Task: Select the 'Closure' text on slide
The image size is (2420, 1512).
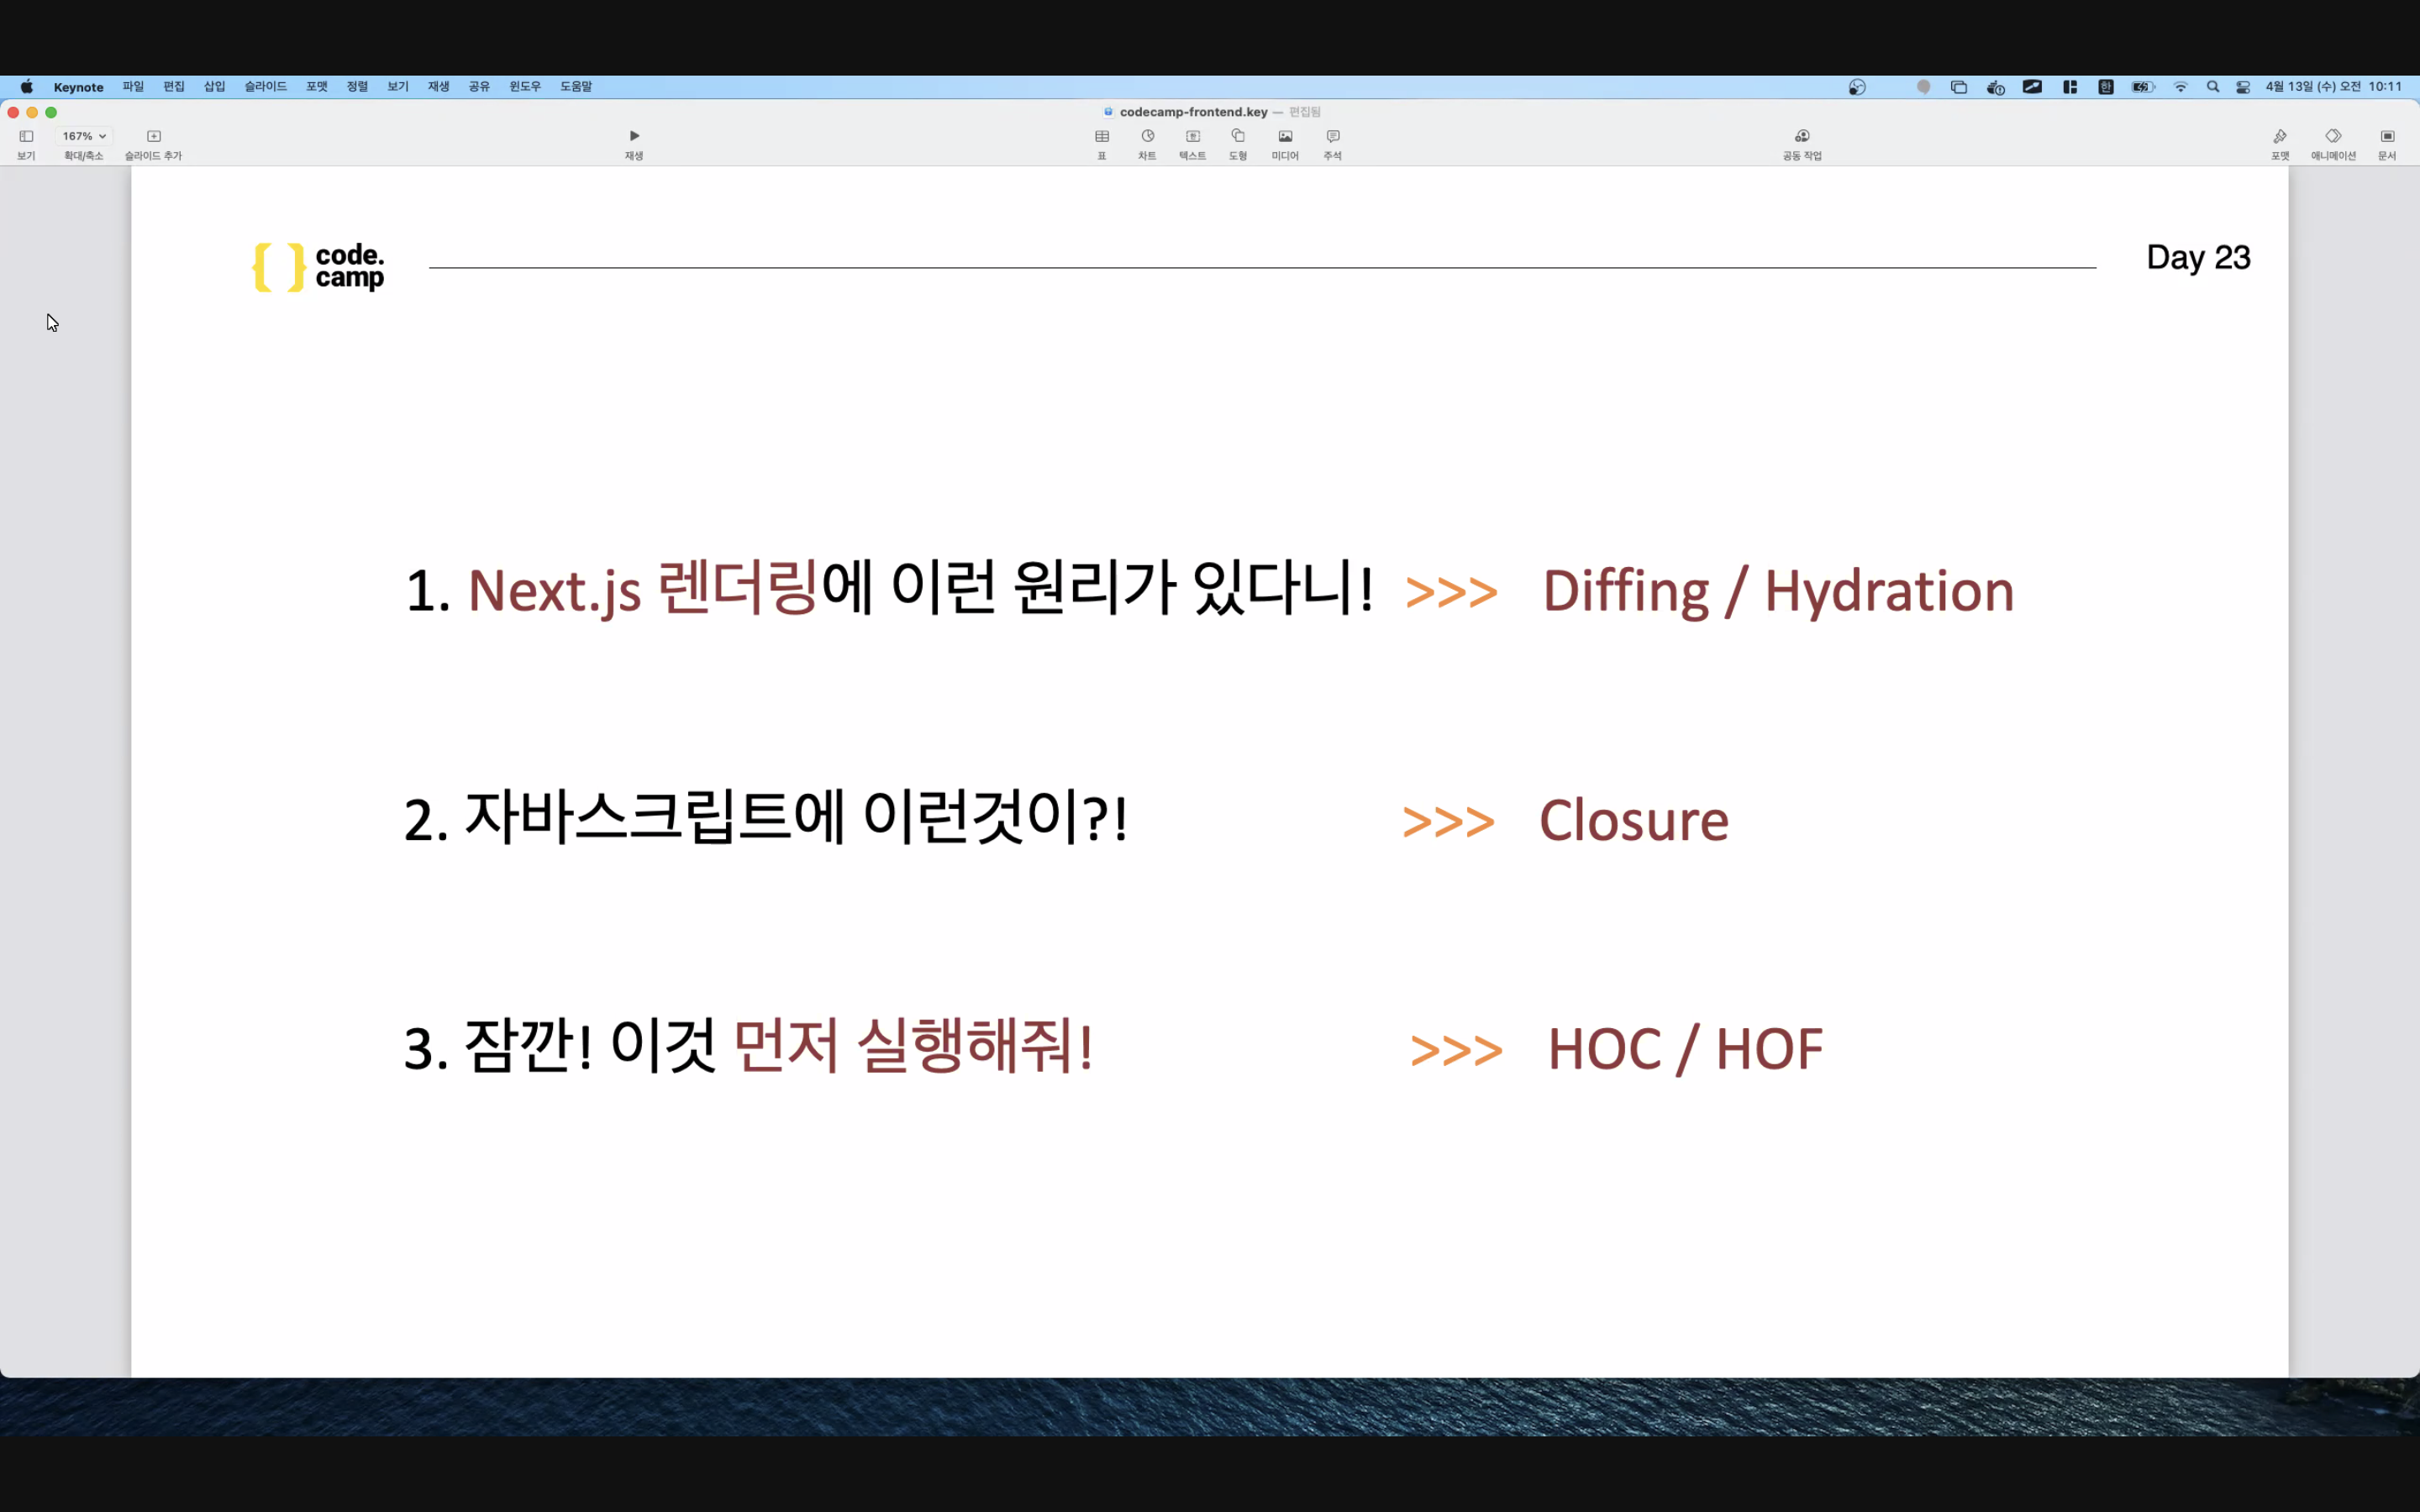Action: [x=1633, y=821]
